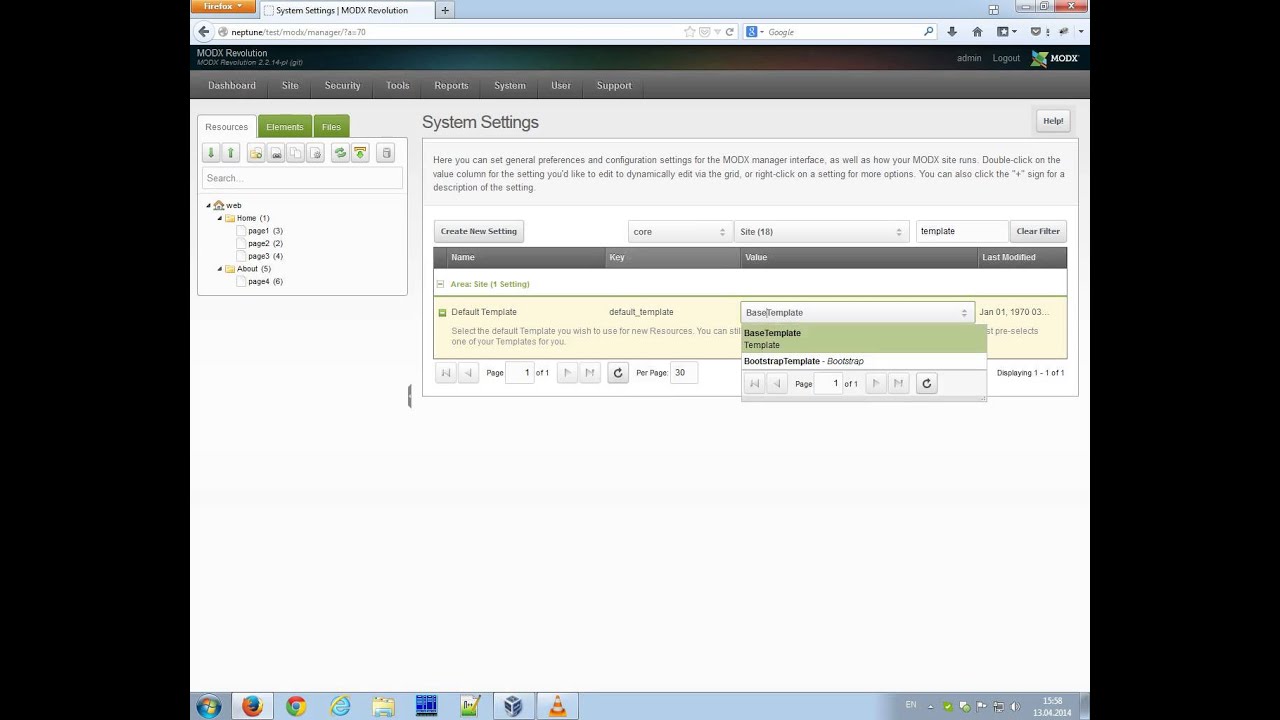Image resolution: width=1280 pixels, height=720 pixels.
Task: Click the Help! button
Action: pos(1053,121)
